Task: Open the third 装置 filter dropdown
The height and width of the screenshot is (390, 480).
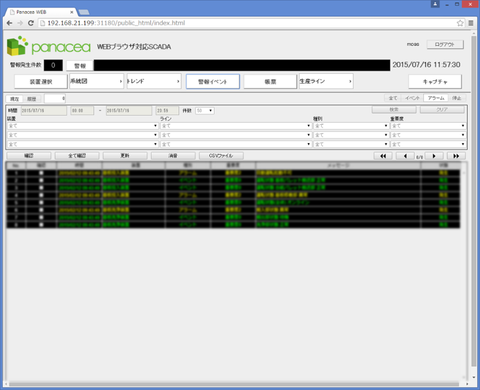Action: point(82,144)
